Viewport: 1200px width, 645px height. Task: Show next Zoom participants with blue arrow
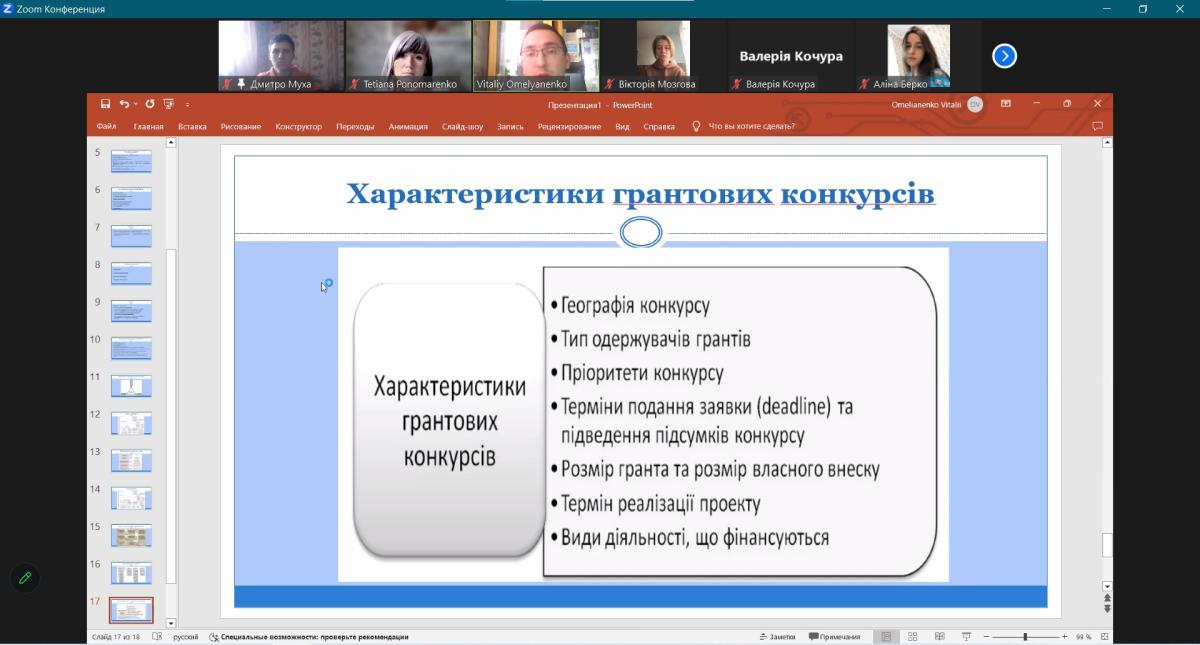[1004, 56]
